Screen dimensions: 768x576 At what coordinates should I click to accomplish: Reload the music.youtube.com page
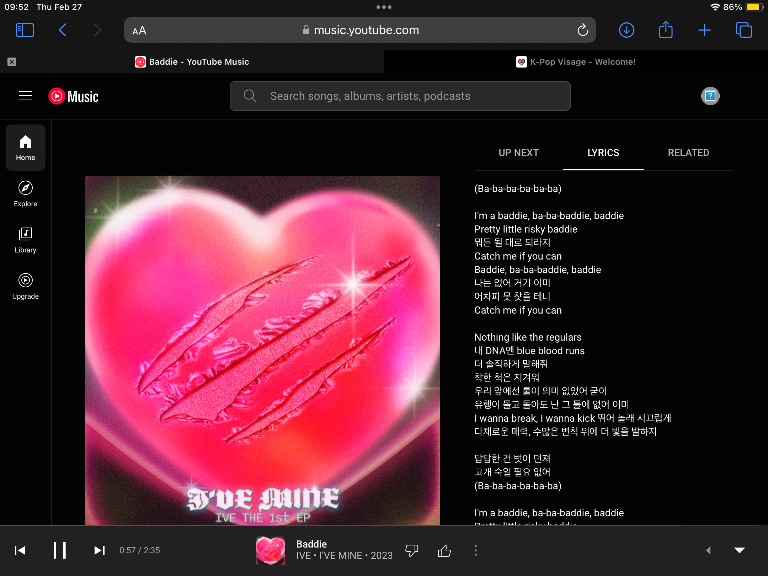582,30
